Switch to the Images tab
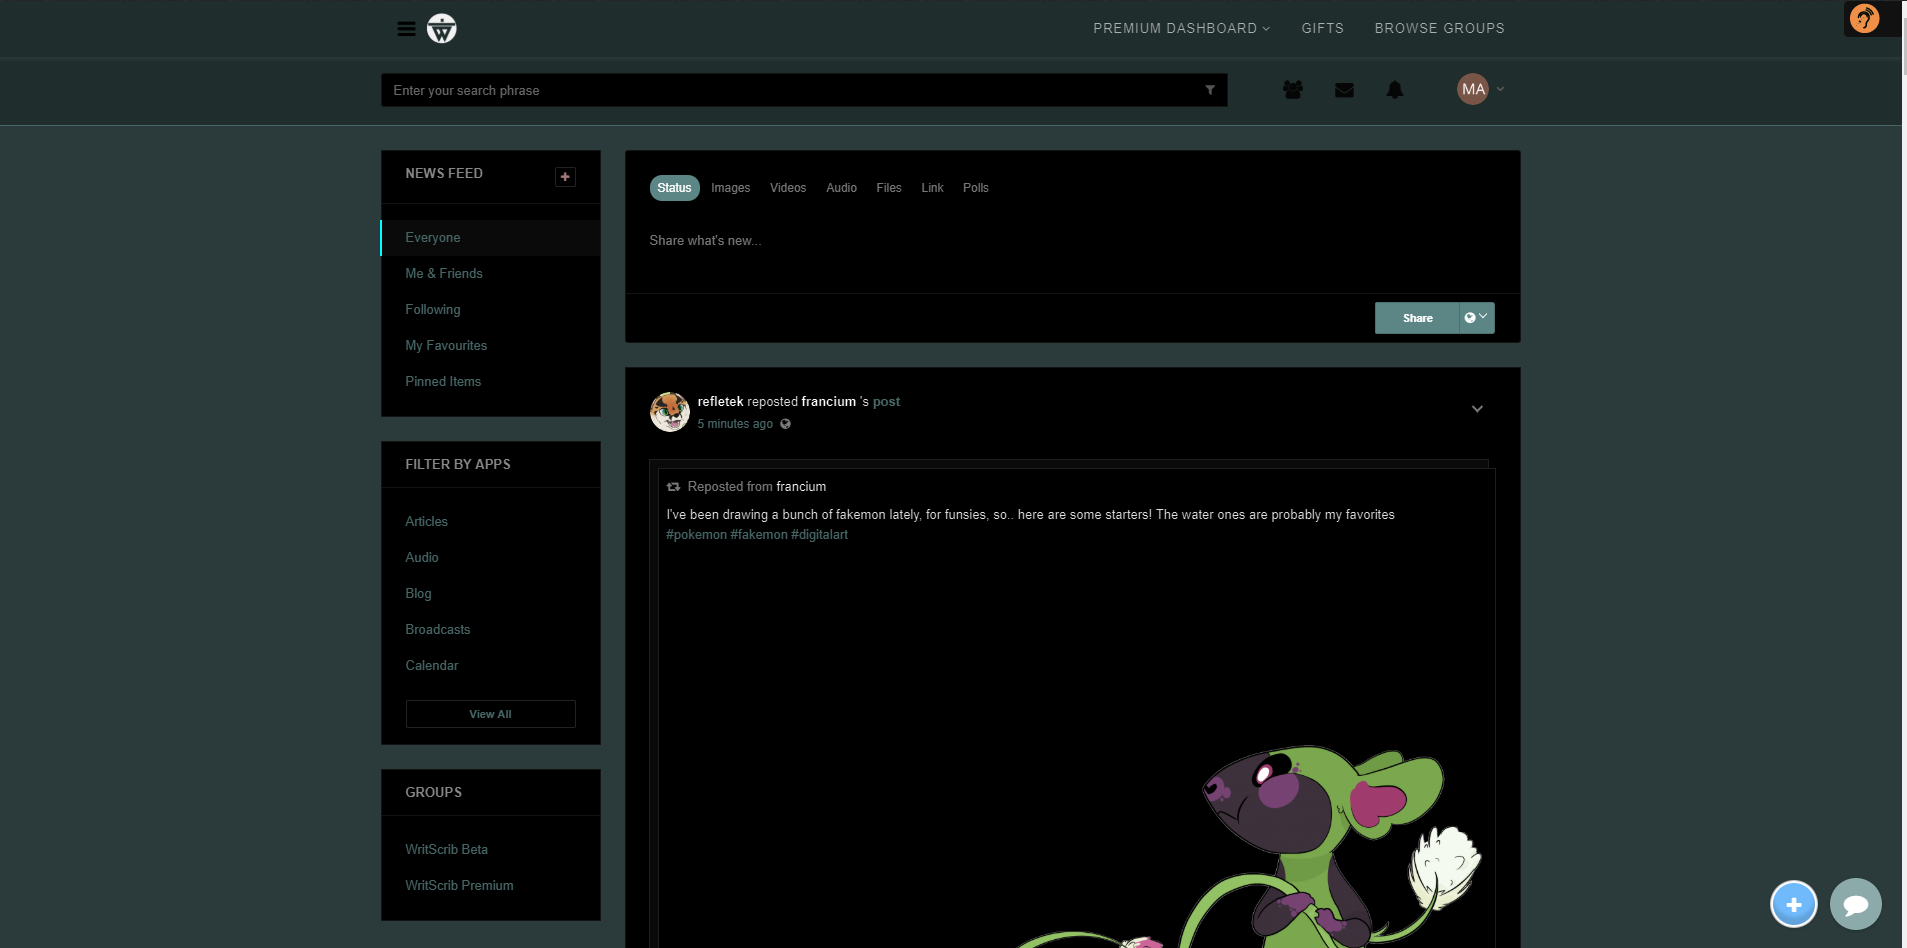Screen dimensions: 1907x948 tap(730, 188)
